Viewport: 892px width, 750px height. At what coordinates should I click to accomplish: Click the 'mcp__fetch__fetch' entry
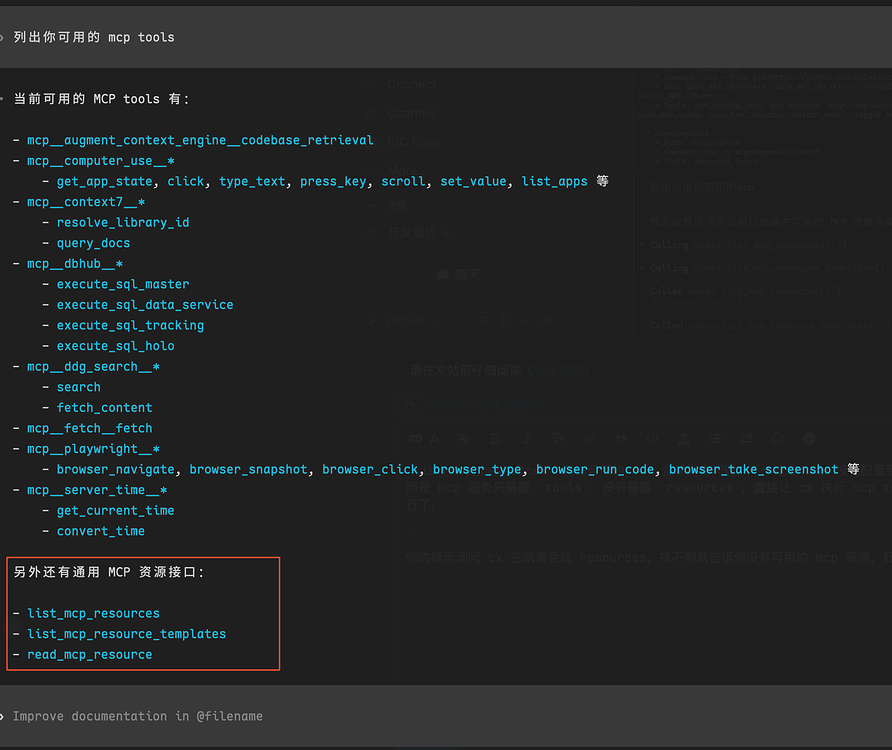90,428
